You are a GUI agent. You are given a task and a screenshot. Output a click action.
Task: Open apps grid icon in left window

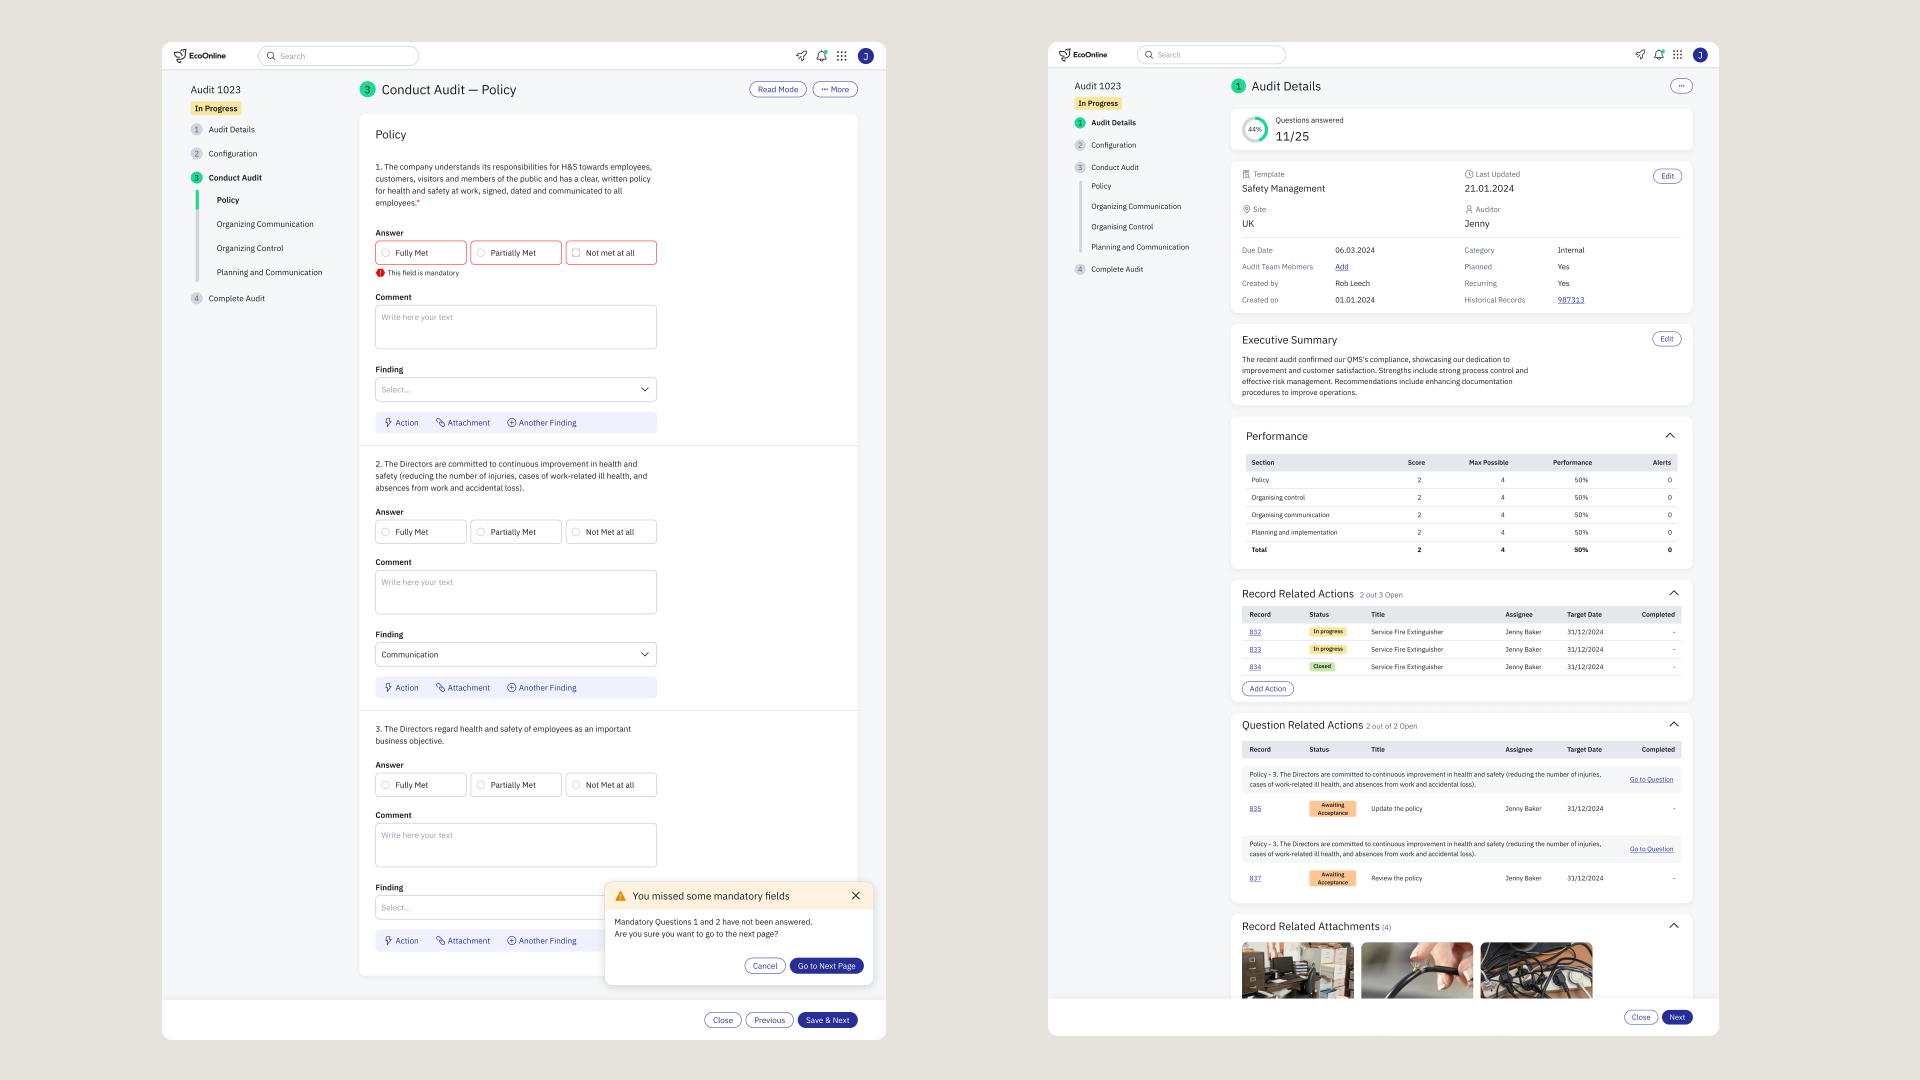pyautogui.click(x=842, y=56)
